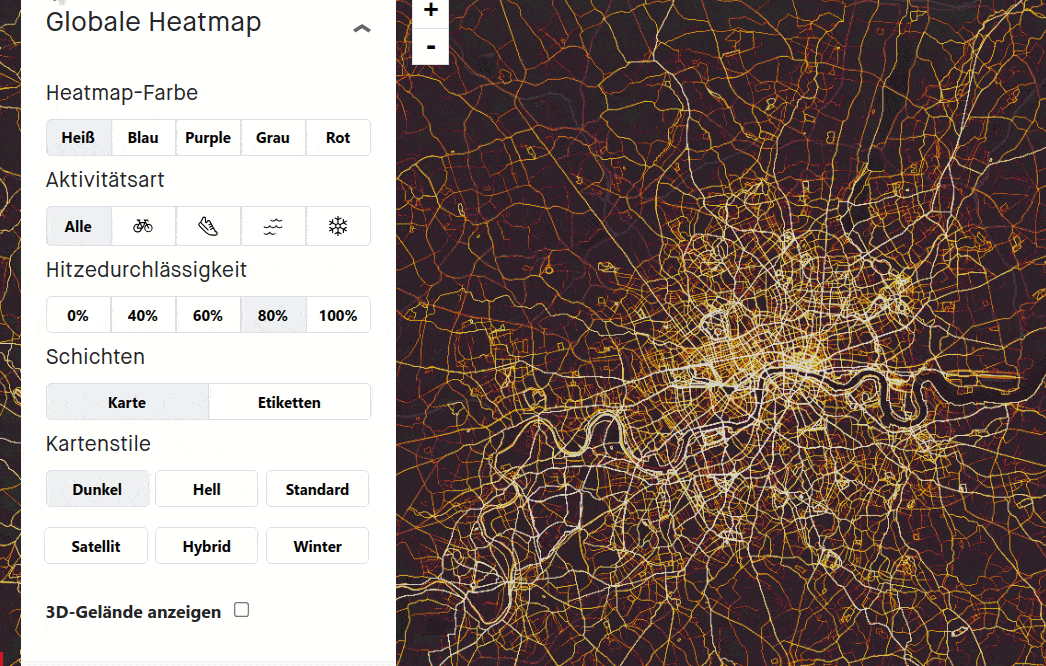1046x666 pixels.
Task: Apply the Standard map style
Action: coord(318,489)
